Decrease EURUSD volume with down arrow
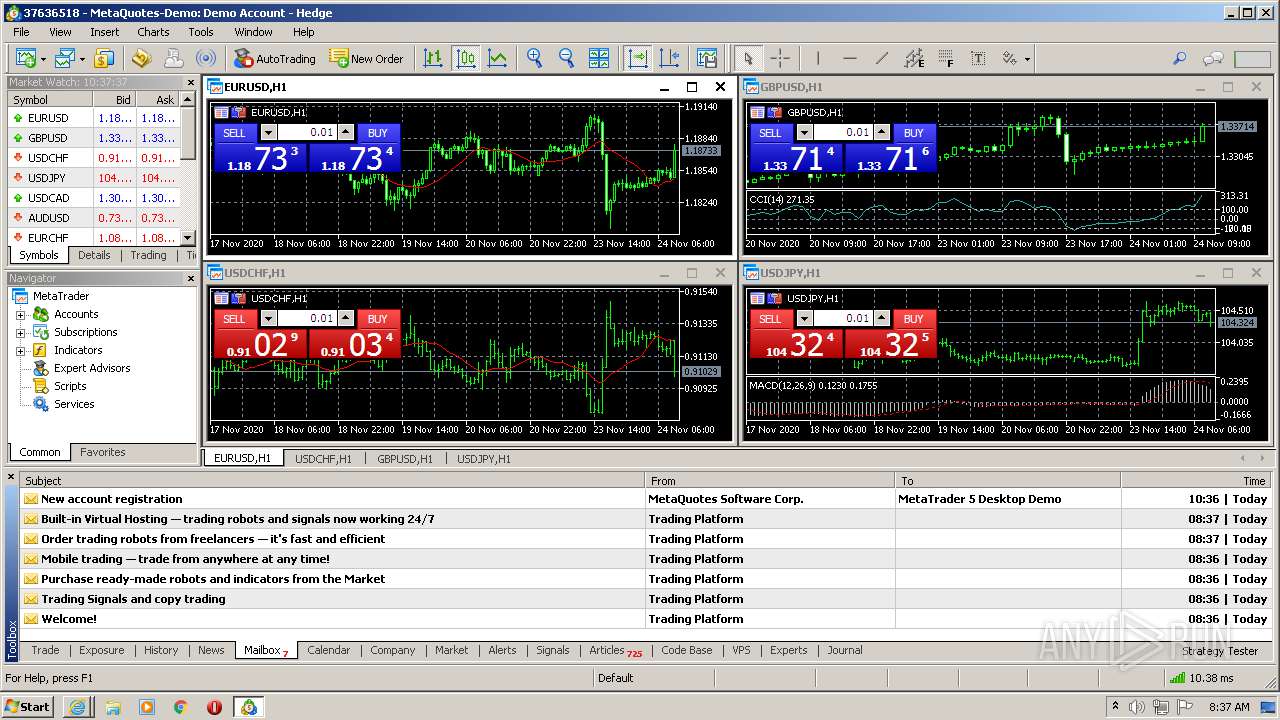The width and height of the screenshot is (1280, 720). click(x=268, y=133)
